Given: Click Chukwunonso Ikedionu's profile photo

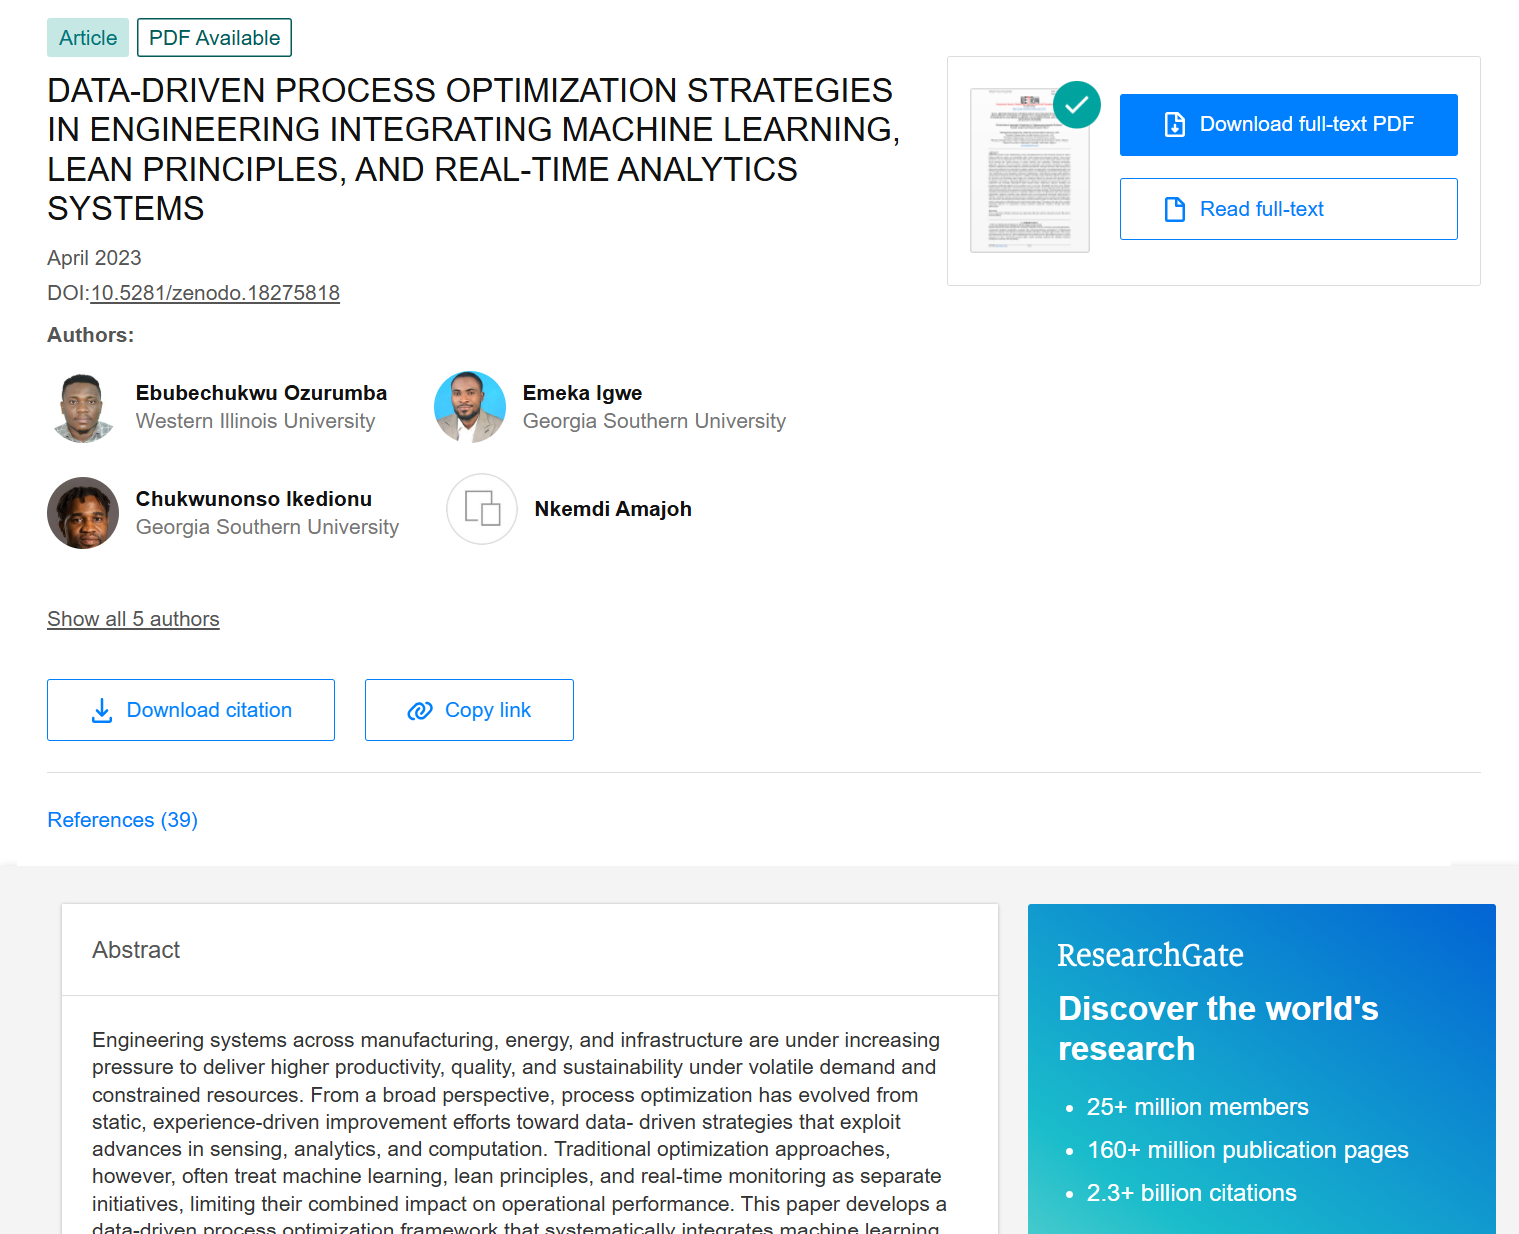Looking at the screenshot, I should coord(83,513).
